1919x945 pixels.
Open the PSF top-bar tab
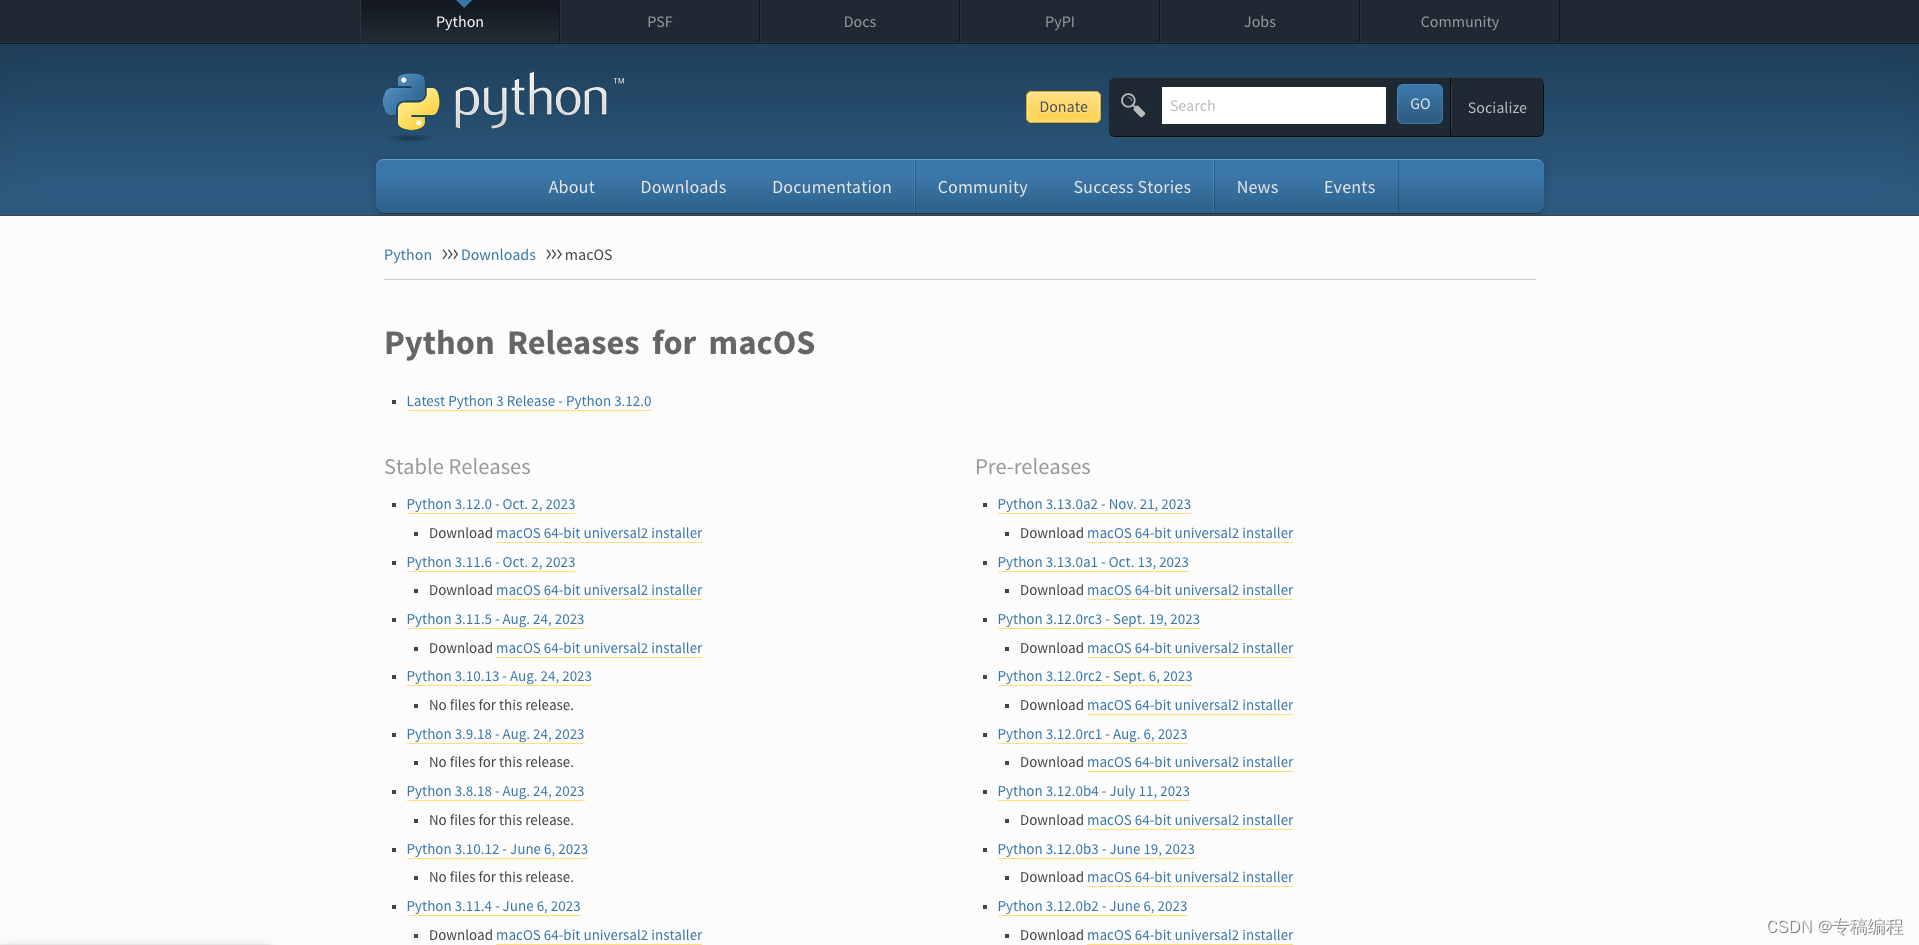[x=660, y=21]
